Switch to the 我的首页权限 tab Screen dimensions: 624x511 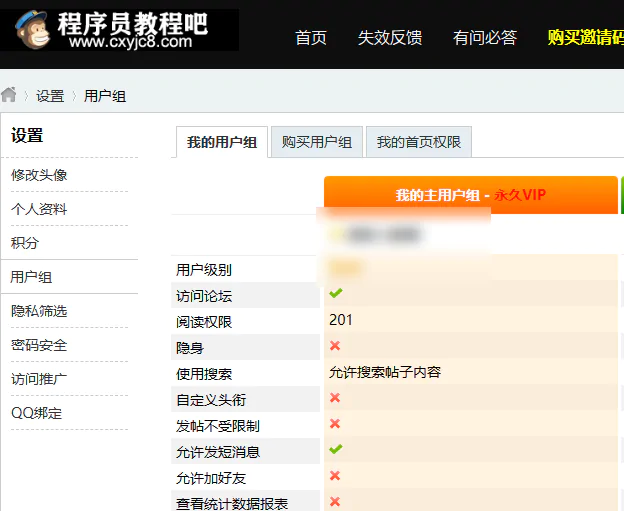click(x=419, y=142)
